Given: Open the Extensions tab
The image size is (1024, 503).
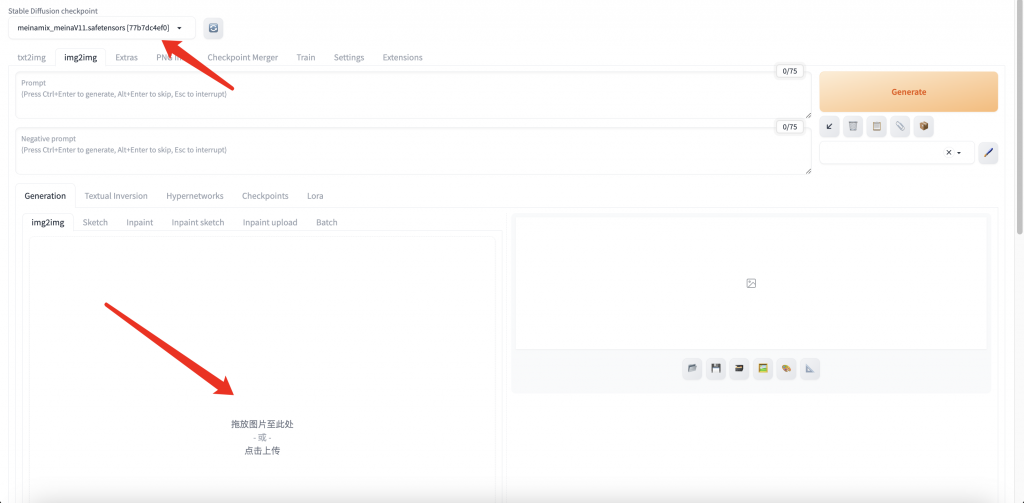Looking at the screenshot, I should tap(402, 57).
